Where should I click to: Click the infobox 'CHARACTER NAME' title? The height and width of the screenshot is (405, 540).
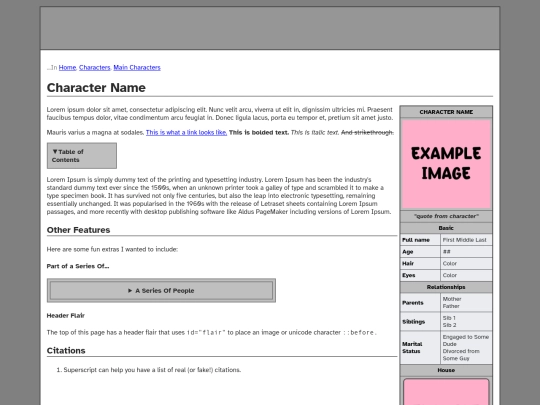[x=446, y=112]
